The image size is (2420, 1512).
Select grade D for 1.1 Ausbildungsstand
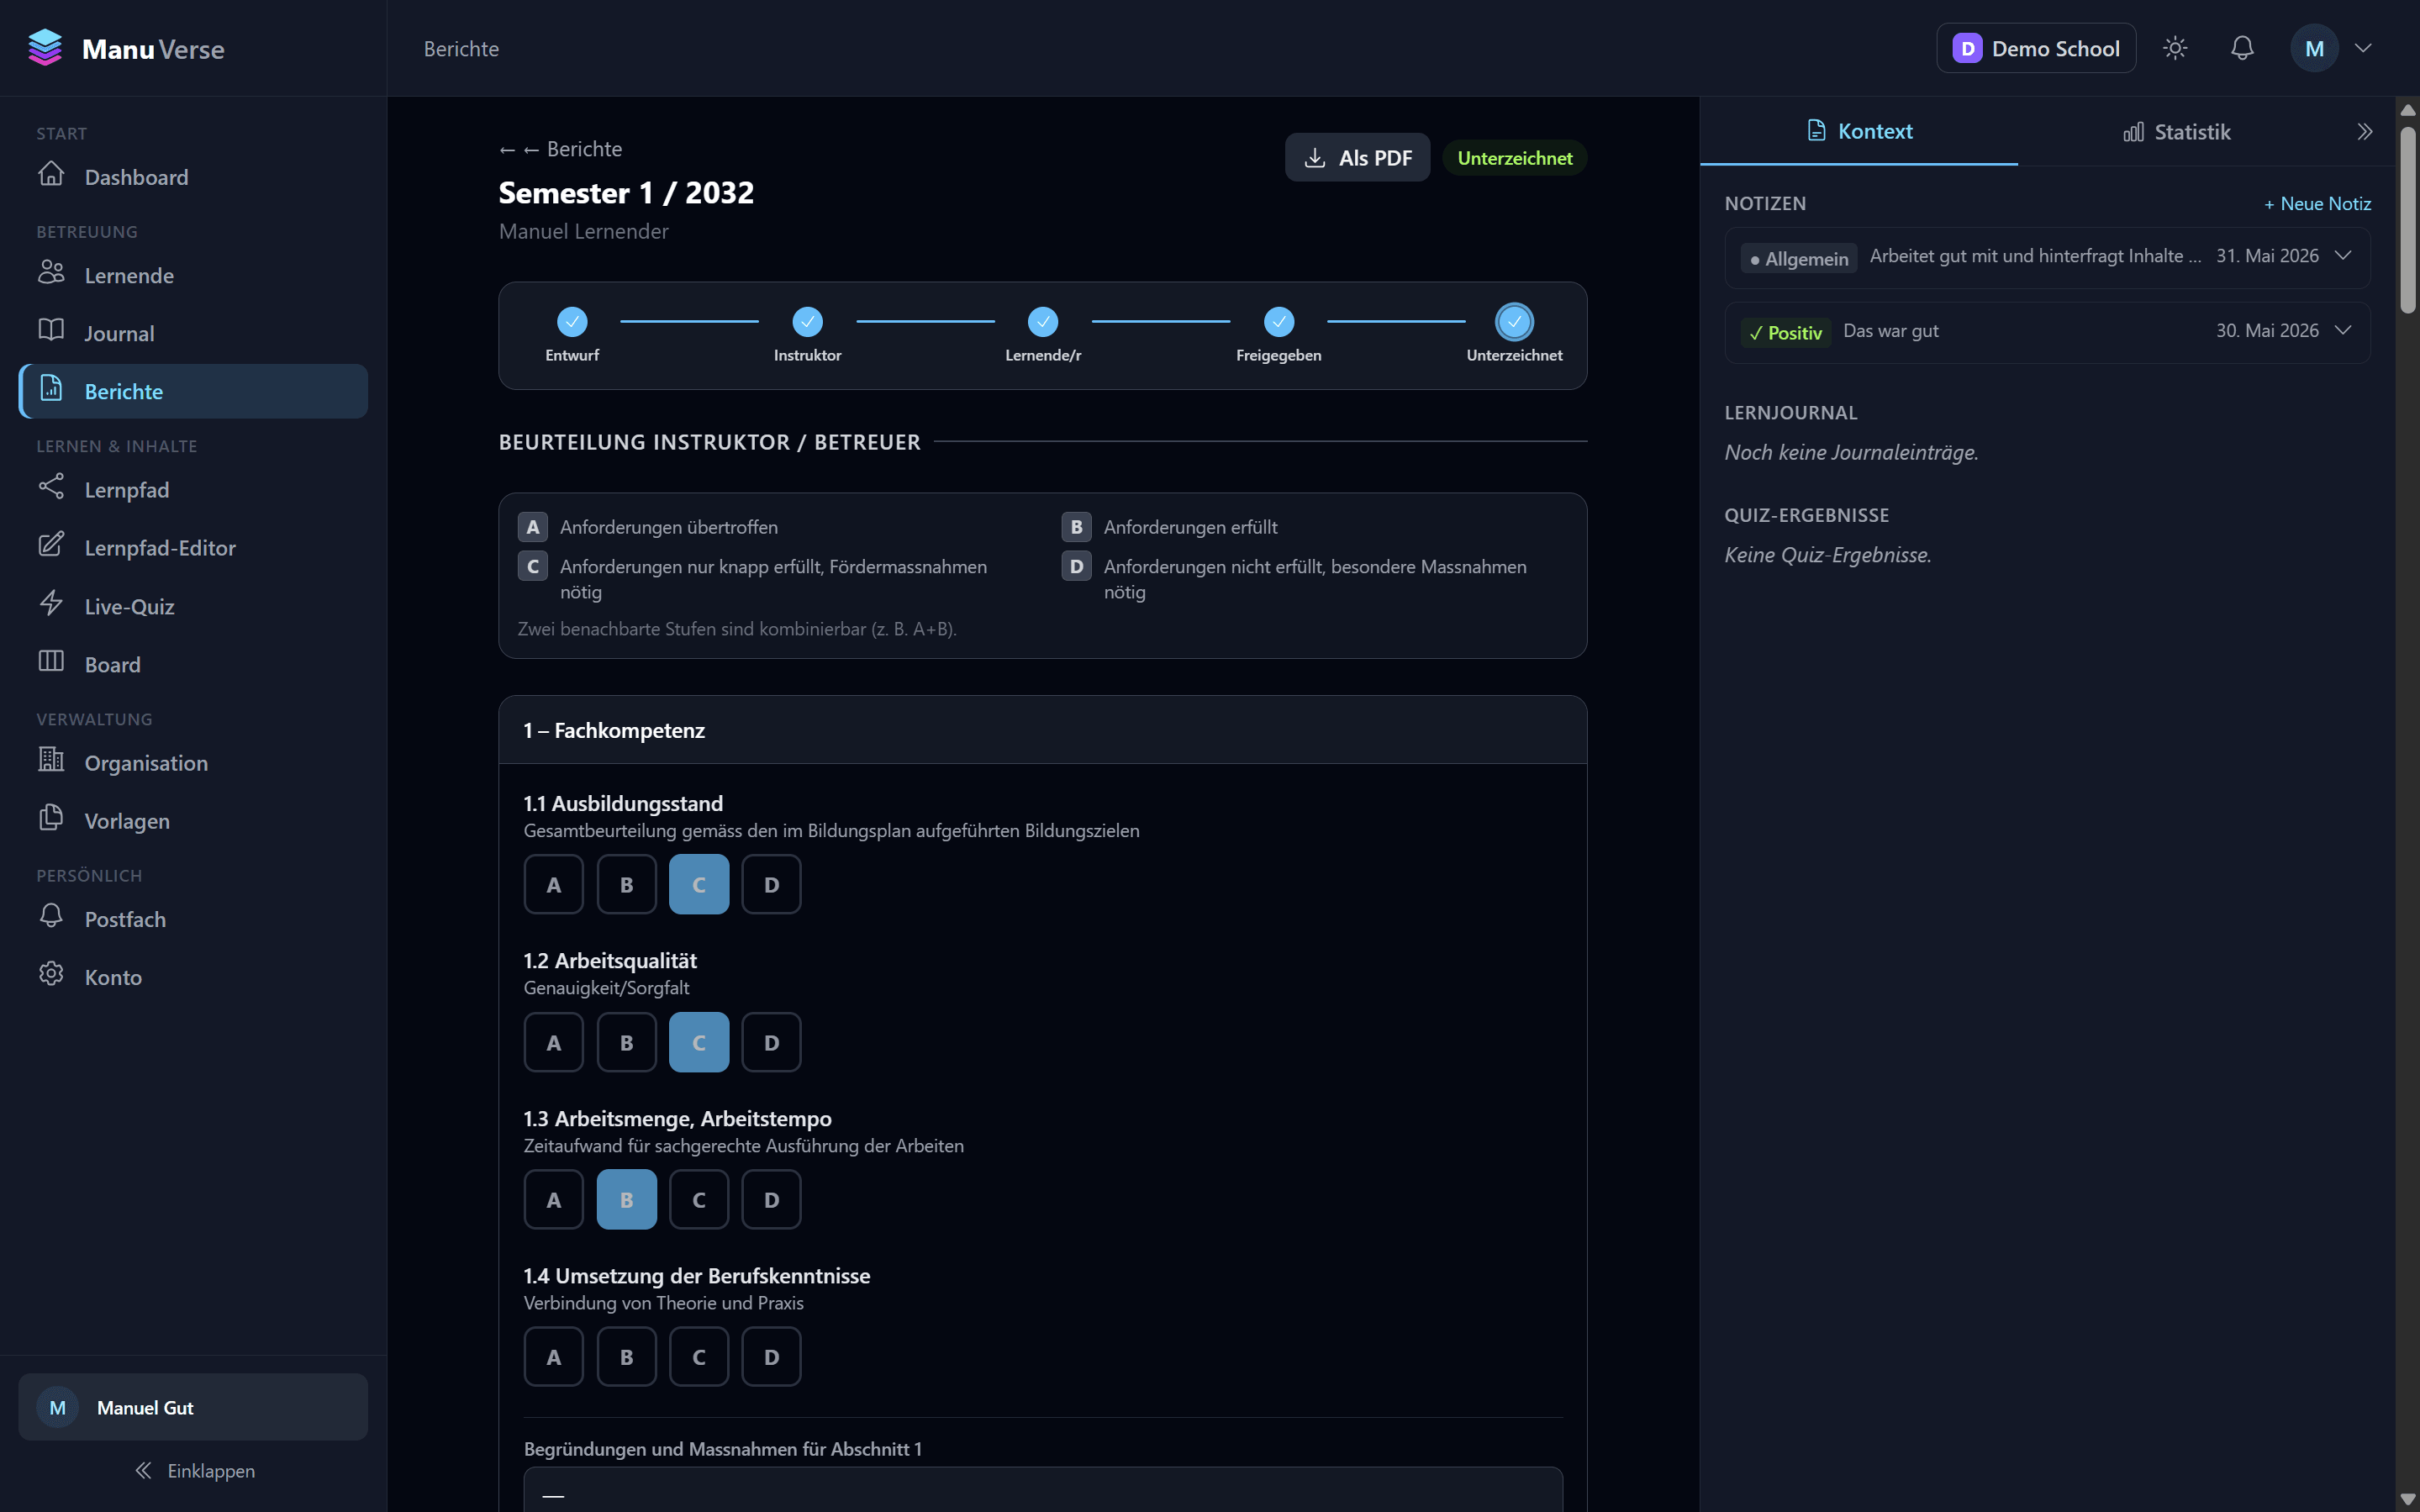[771, 884]
